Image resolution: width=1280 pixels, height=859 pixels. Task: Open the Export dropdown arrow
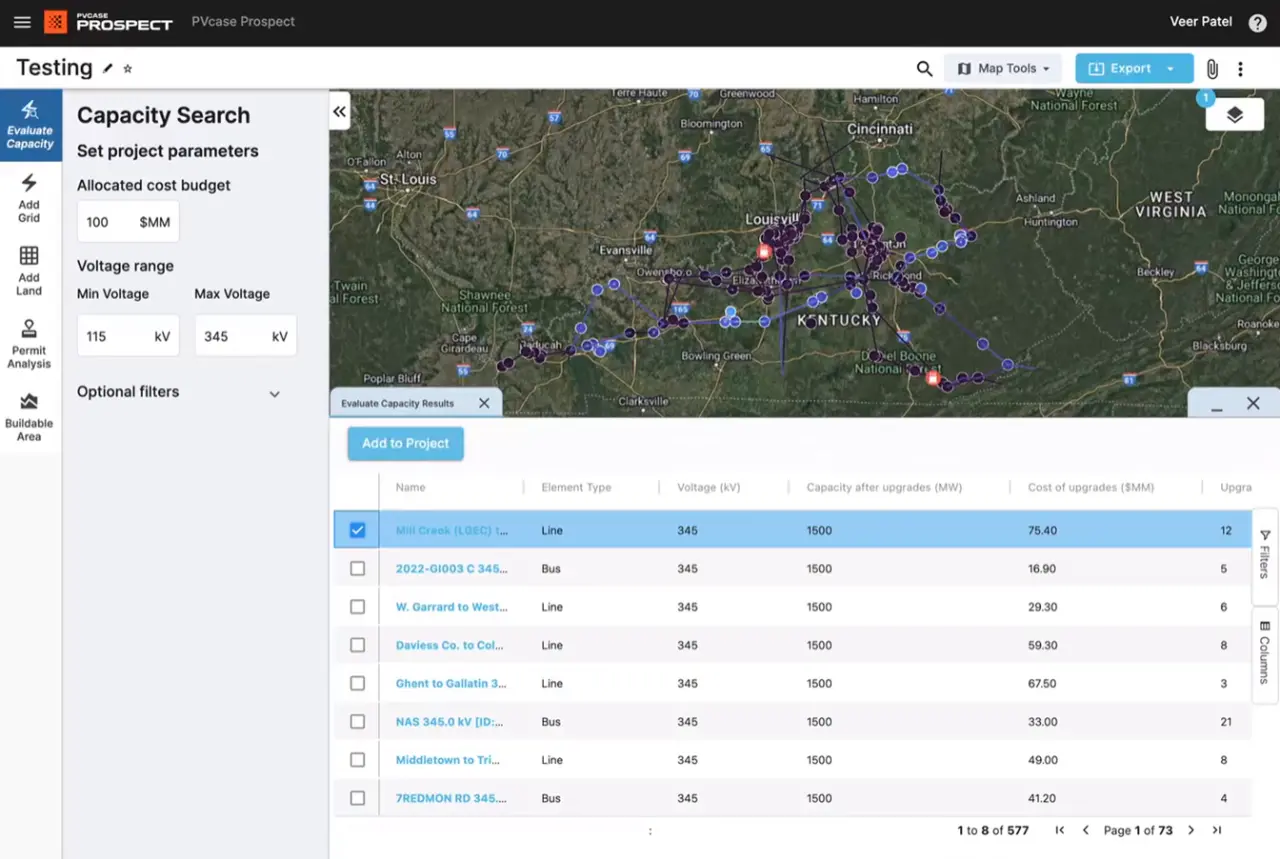[1170, 69]
